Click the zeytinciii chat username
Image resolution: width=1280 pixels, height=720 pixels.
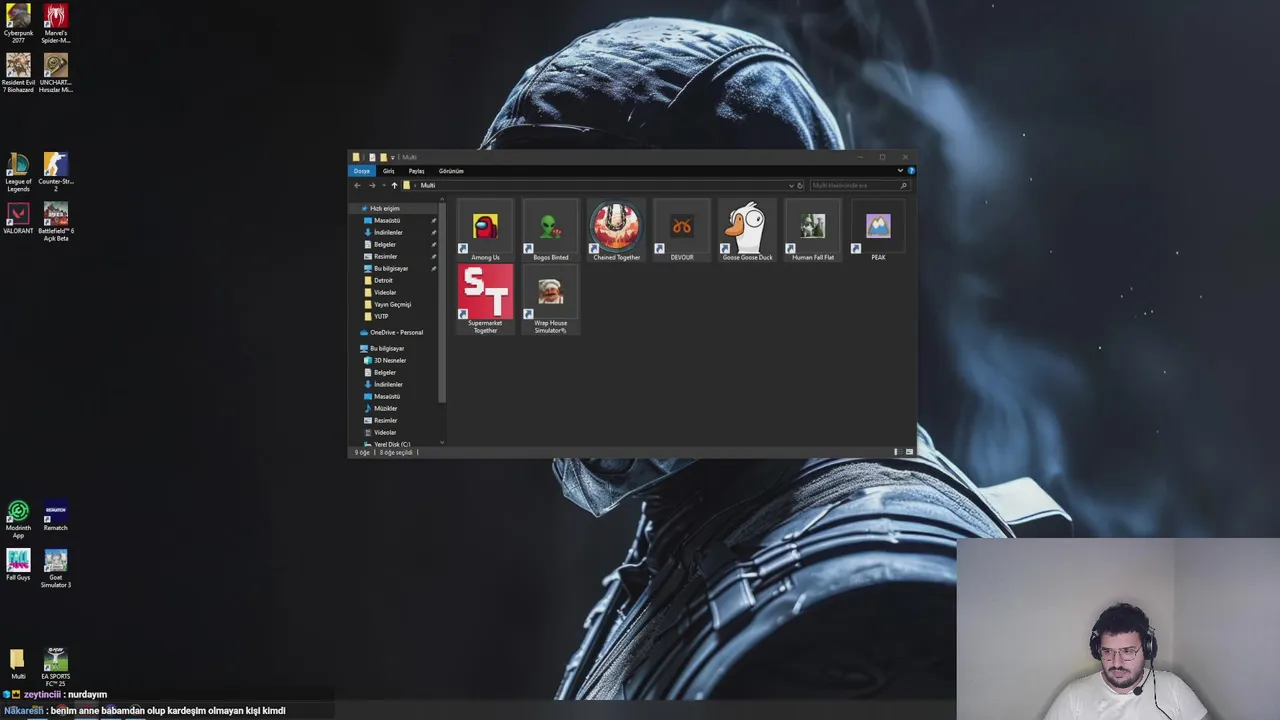coord(43,694)
